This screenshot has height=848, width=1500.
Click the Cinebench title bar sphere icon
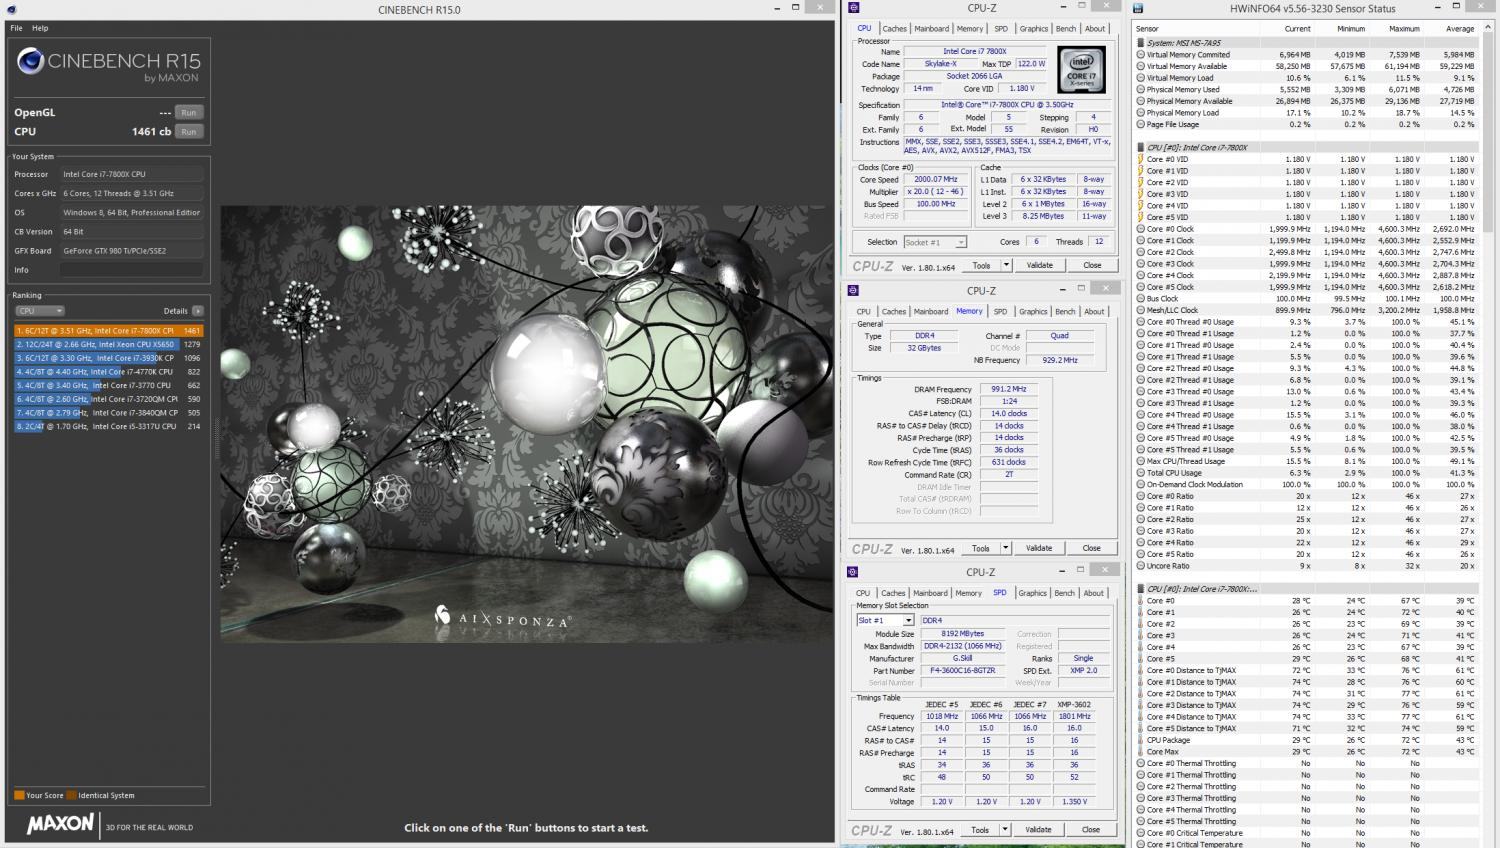[11, 10]
